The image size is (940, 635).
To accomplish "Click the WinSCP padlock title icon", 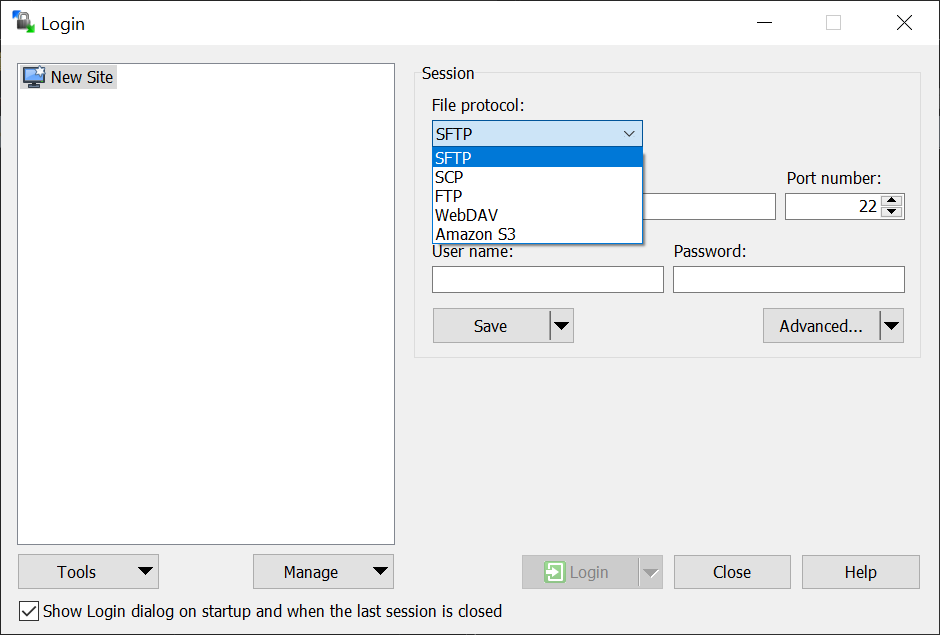I will click(23, 22).
